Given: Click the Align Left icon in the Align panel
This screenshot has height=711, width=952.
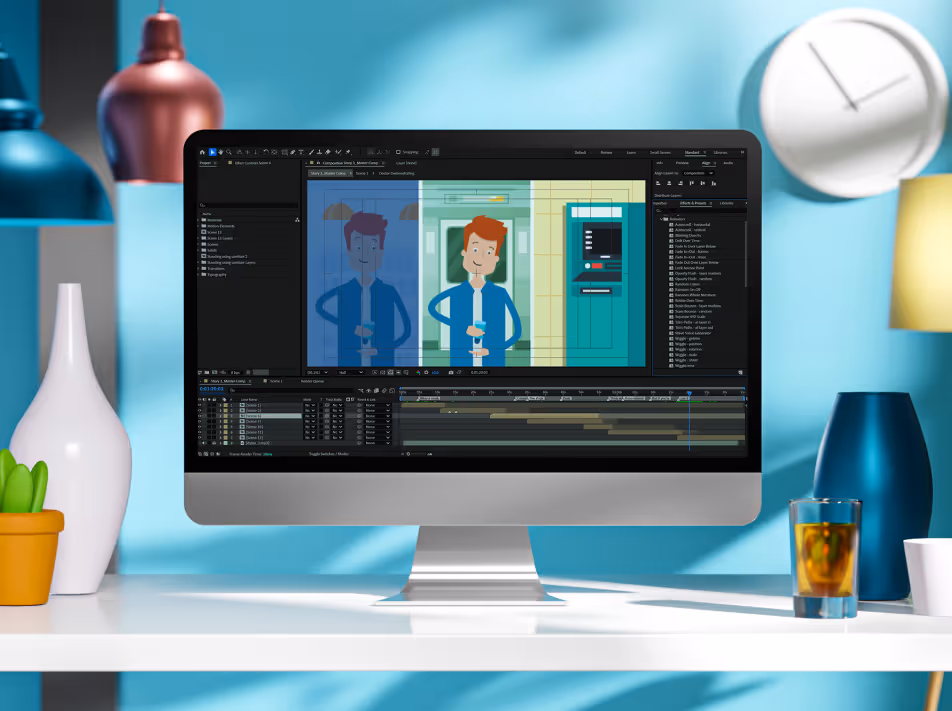Looking at the screenshot, I should pyautogui.click(x=658, y=183).
